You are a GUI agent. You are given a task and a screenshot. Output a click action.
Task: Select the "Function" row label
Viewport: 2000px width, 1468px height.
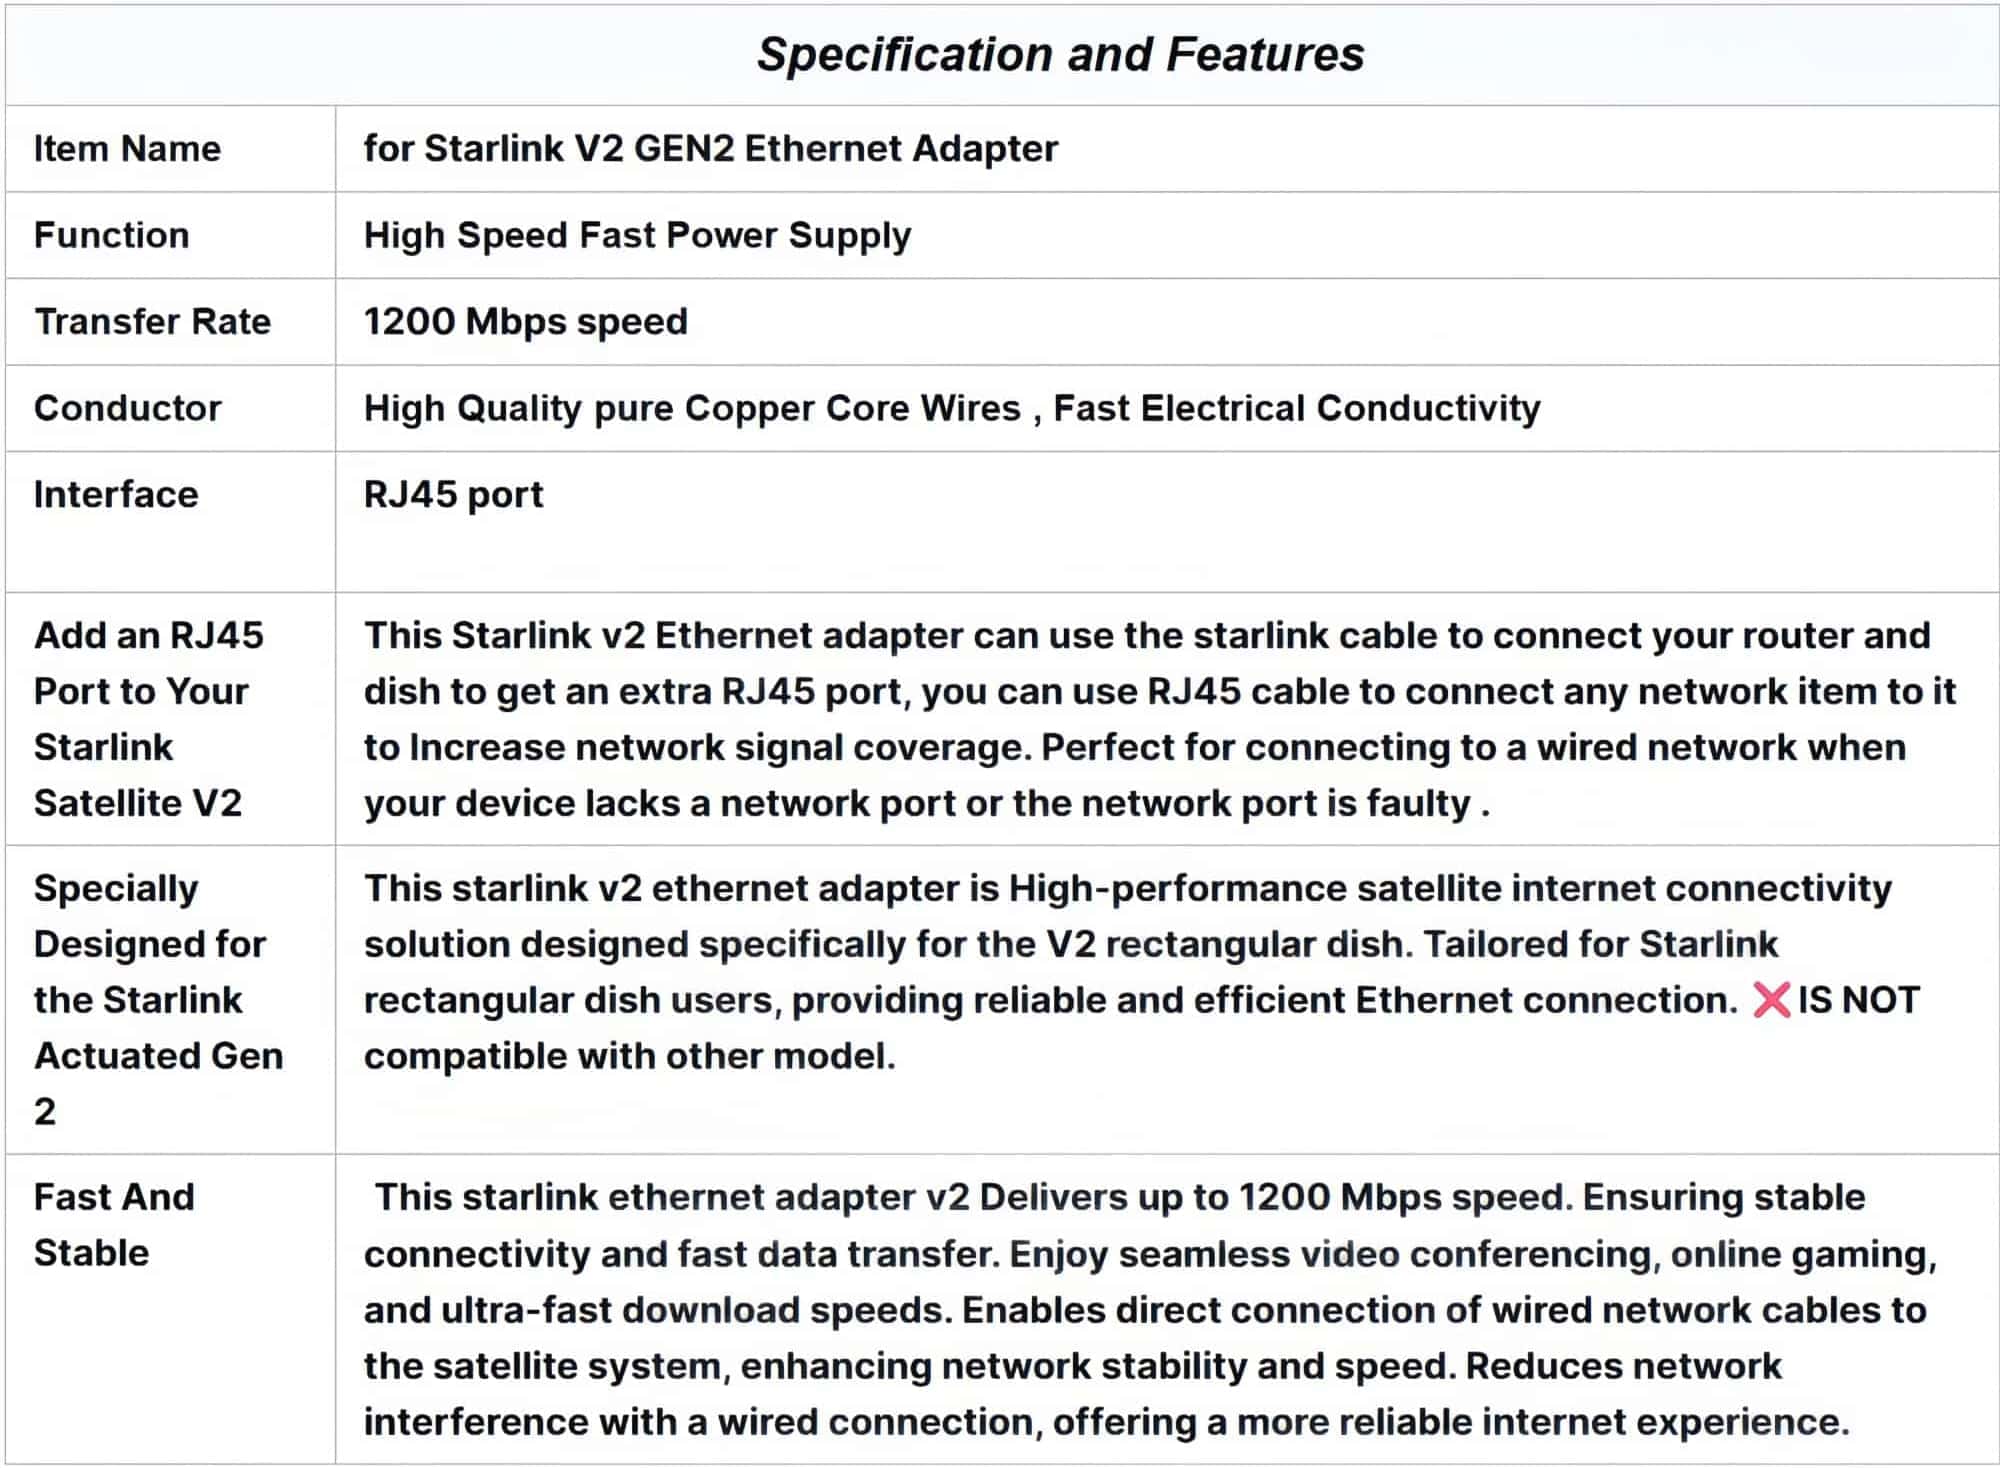(x=111, y=235)
